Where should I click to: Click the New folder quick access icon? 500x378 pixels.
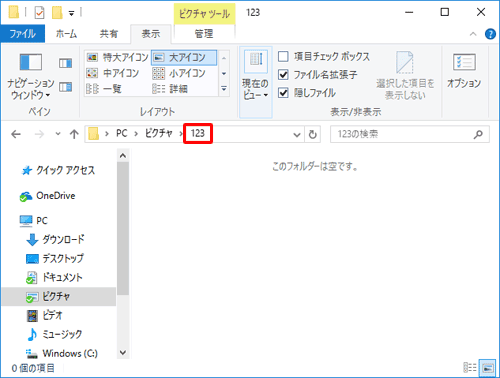pyautogui.click(x=57, y=13)
